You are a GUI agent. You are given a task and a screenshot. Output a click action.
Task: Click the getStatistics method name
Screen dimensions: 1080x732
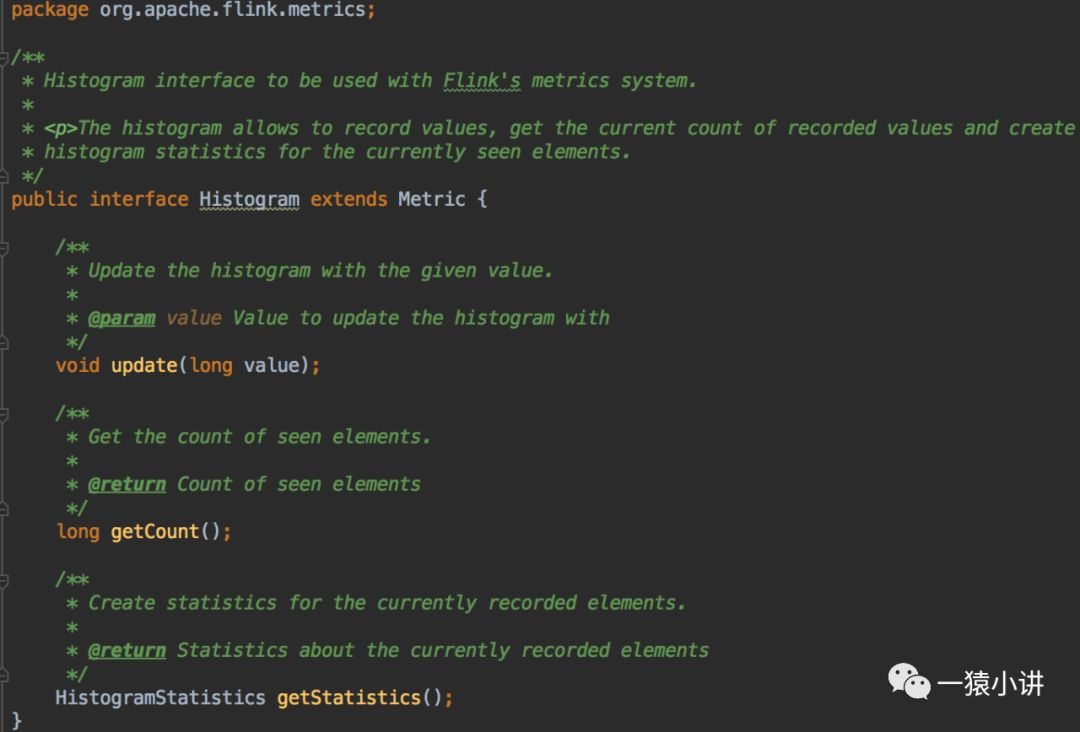(349, 697)
